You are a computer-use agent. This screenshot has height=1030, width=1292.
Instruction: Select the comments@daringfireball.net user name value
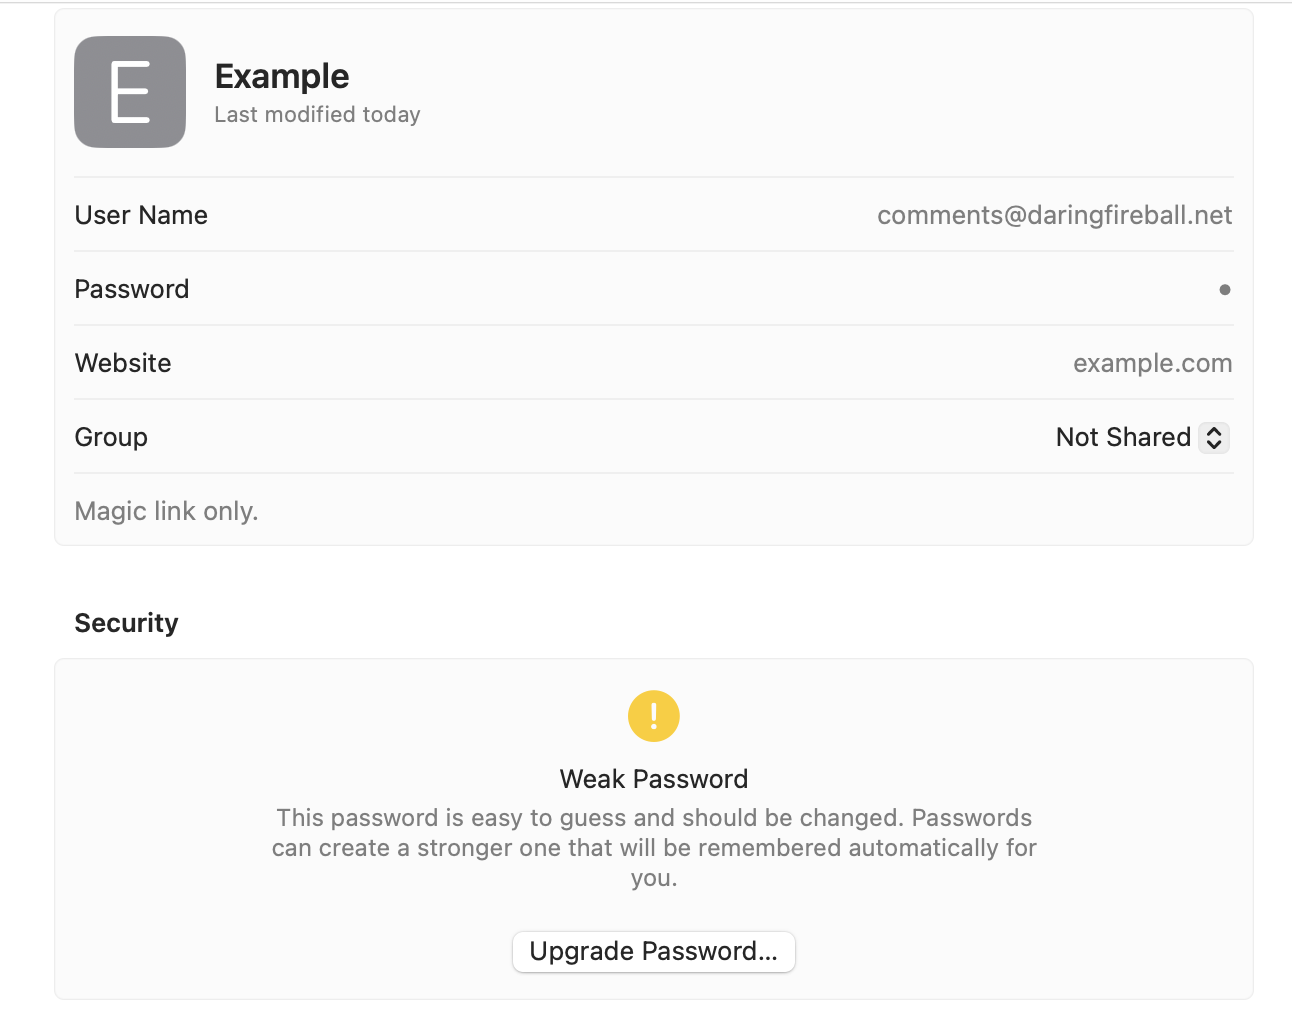1054,215
